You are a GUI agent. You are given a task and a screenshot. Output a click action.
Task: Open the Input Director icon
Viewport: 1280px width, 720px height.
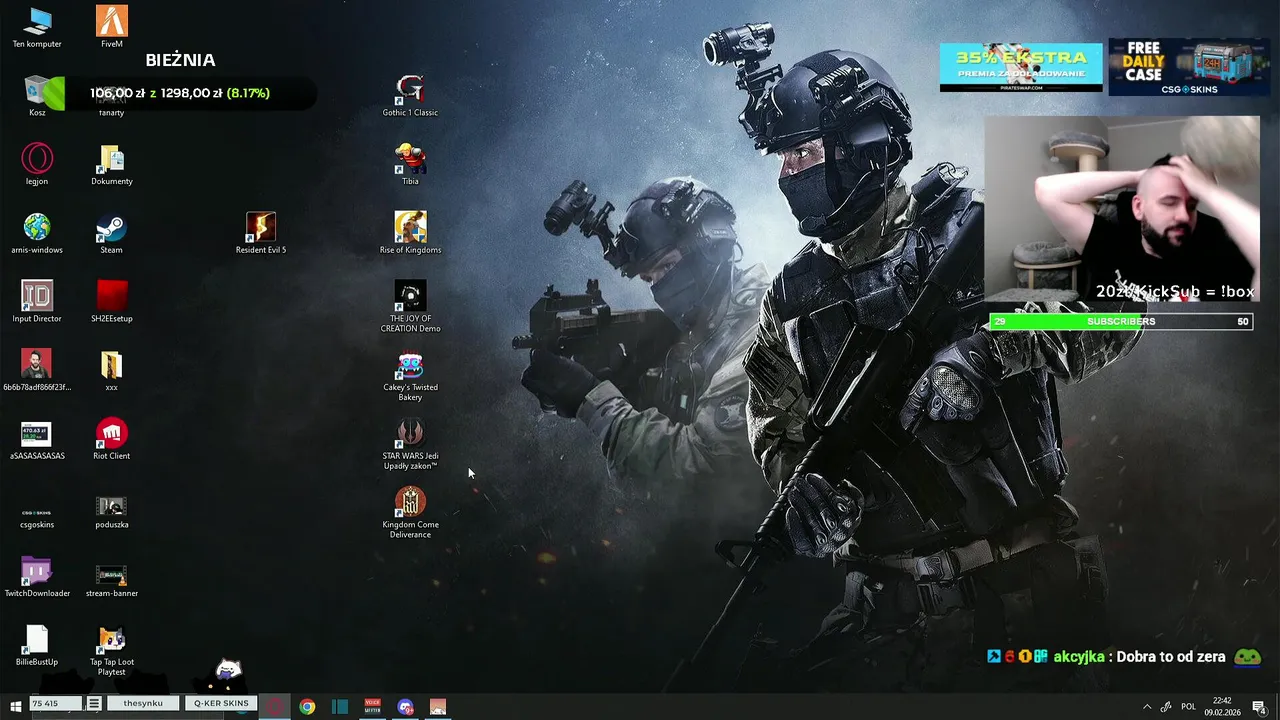click(37, 301)
